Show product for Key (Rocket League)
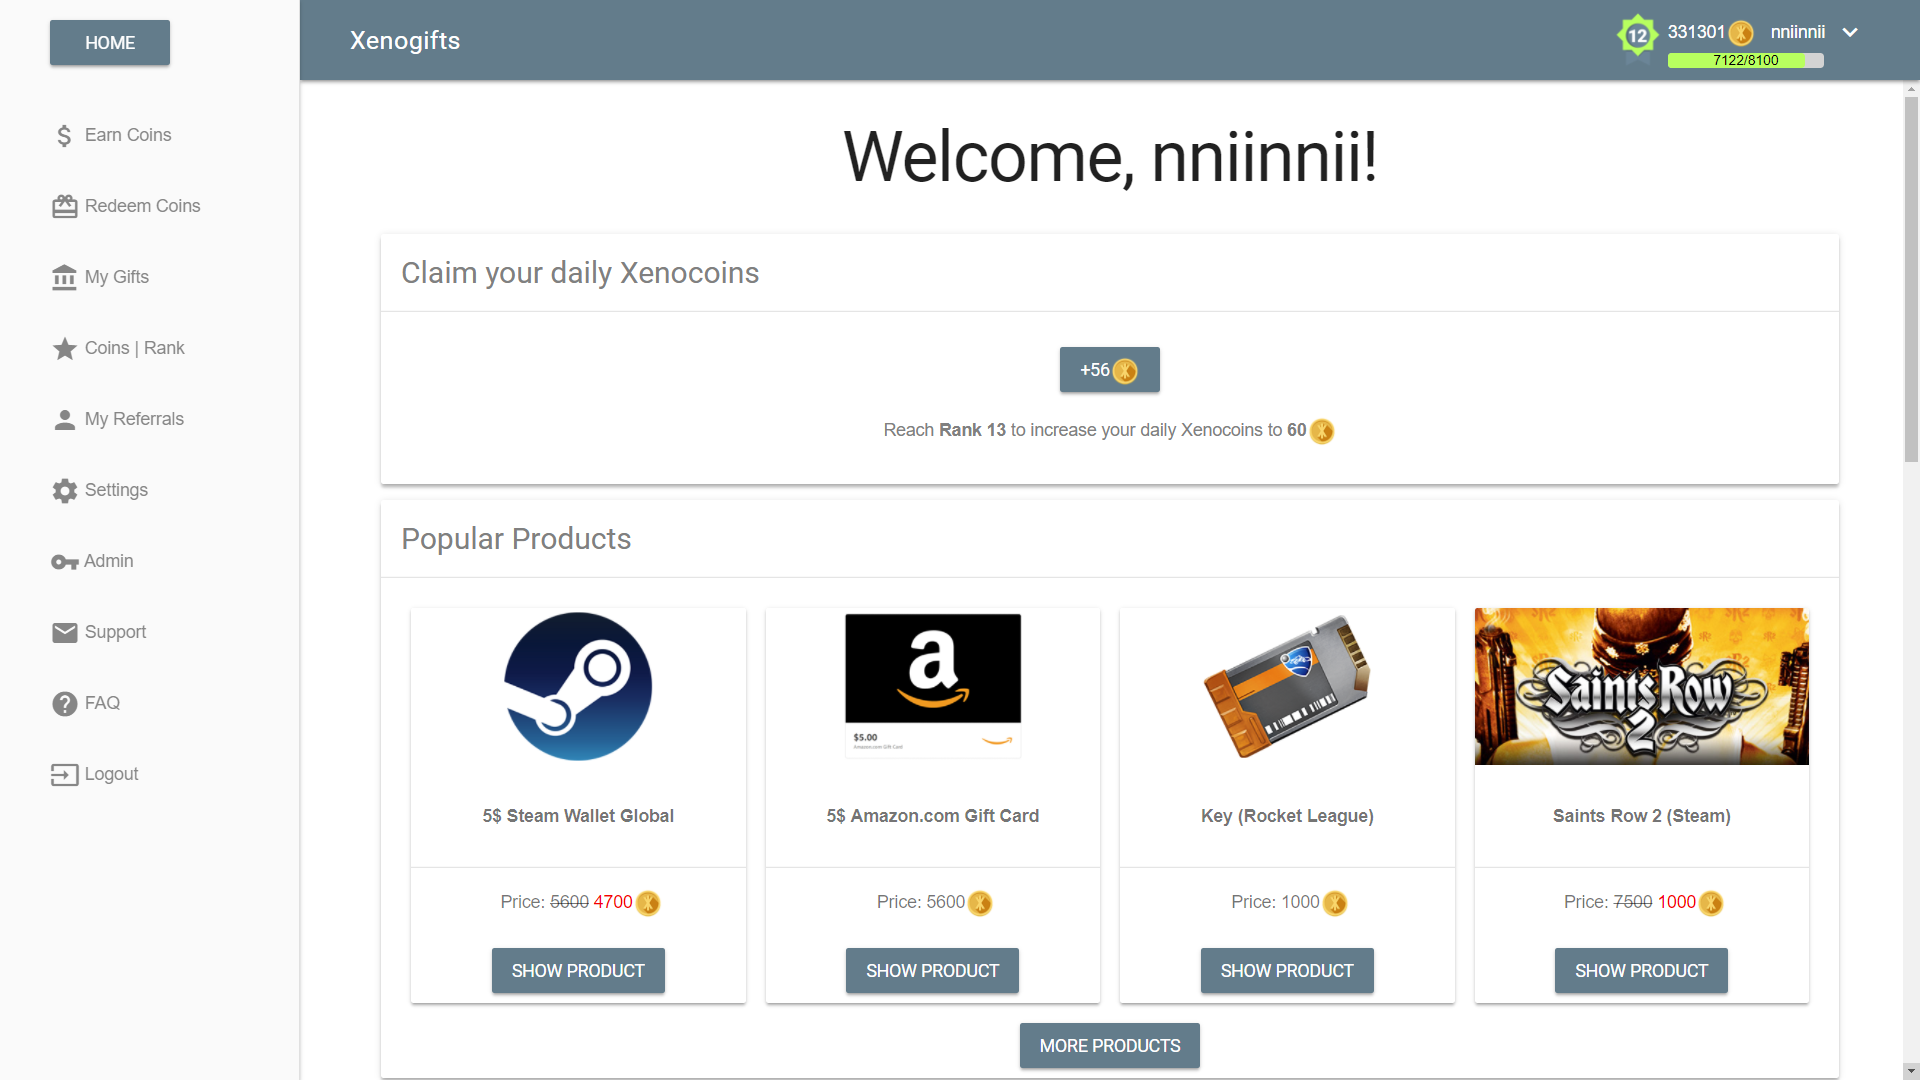This screenshot has height=1080, width=1920. pos(1287,971)
